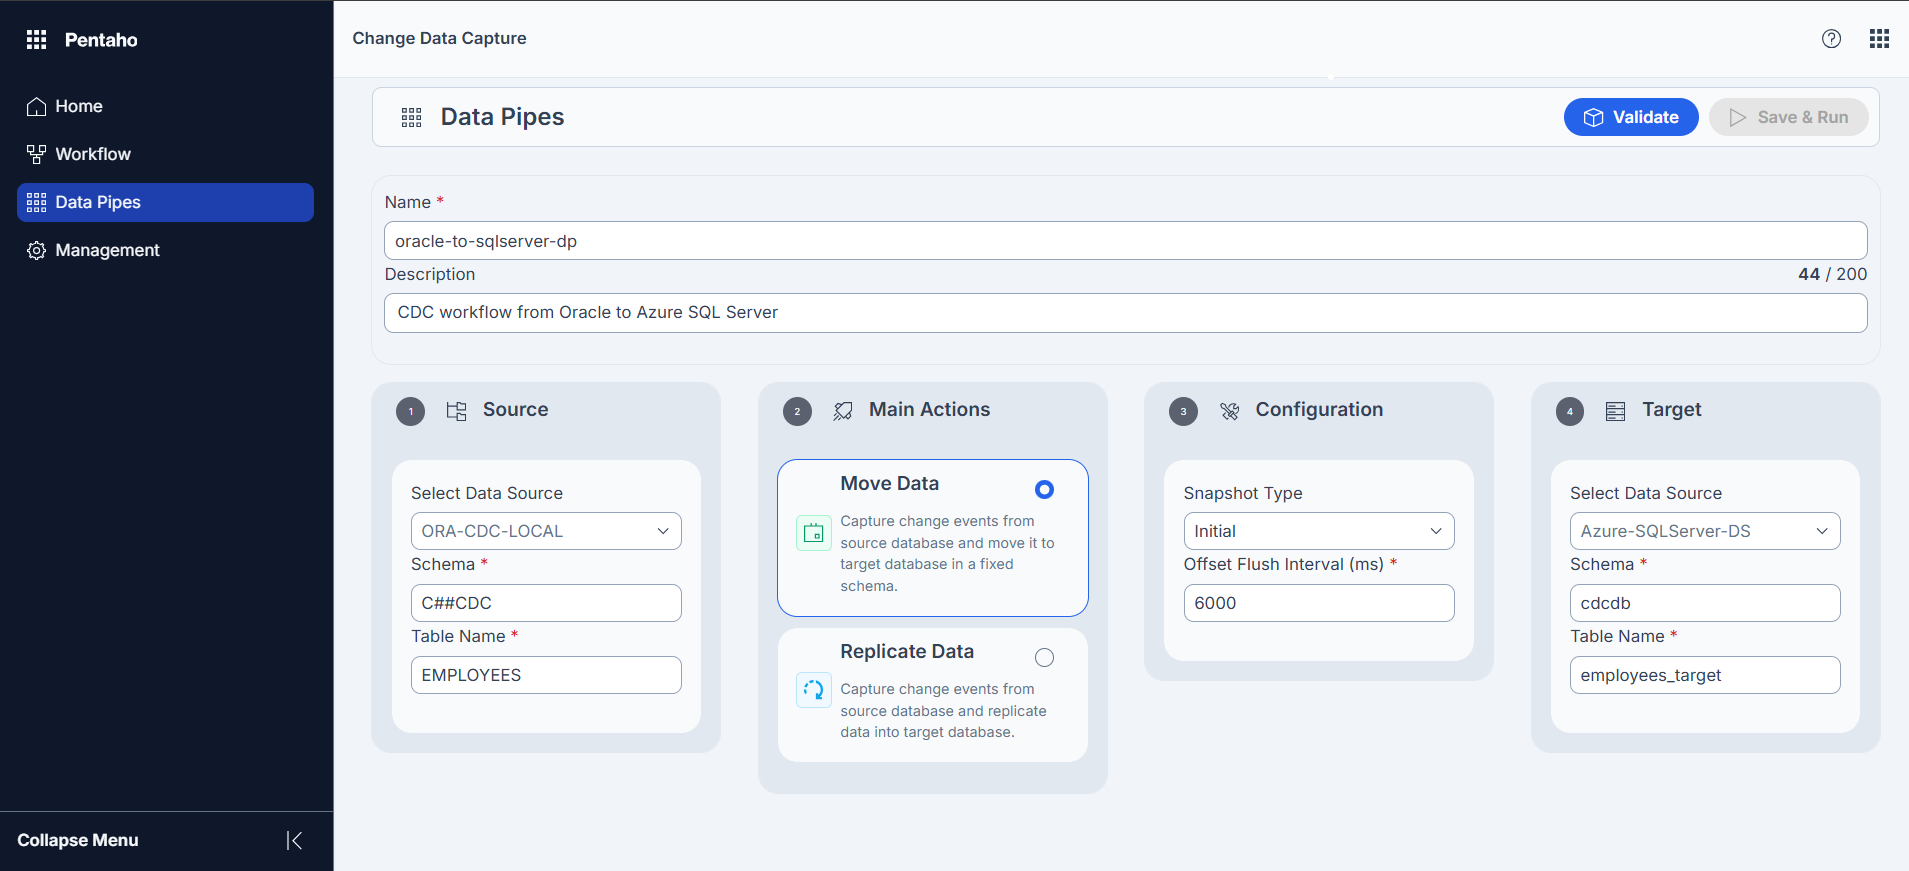Click the Move Data card title
Image resolution: width=1909 pixels, height=871 pixels.
click(889, 484)
